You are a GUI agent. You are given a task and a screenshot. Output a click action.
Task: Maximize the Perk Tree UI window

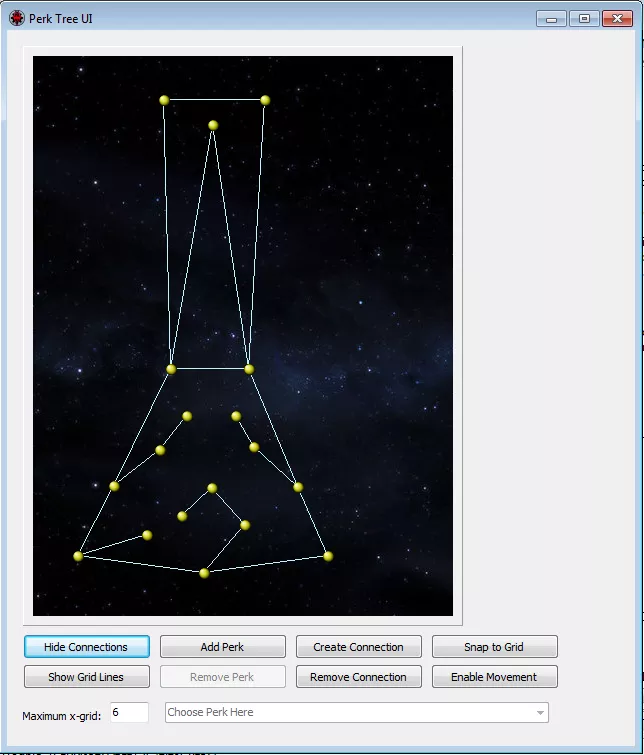coord(584,19)
